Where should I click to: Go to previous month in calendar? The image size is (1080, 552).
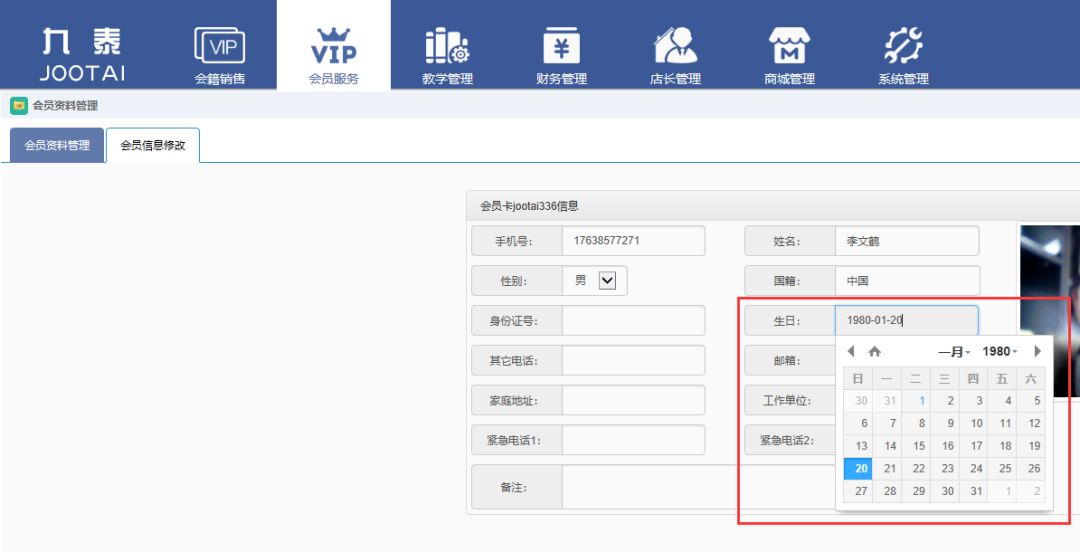tap(851, 351)
